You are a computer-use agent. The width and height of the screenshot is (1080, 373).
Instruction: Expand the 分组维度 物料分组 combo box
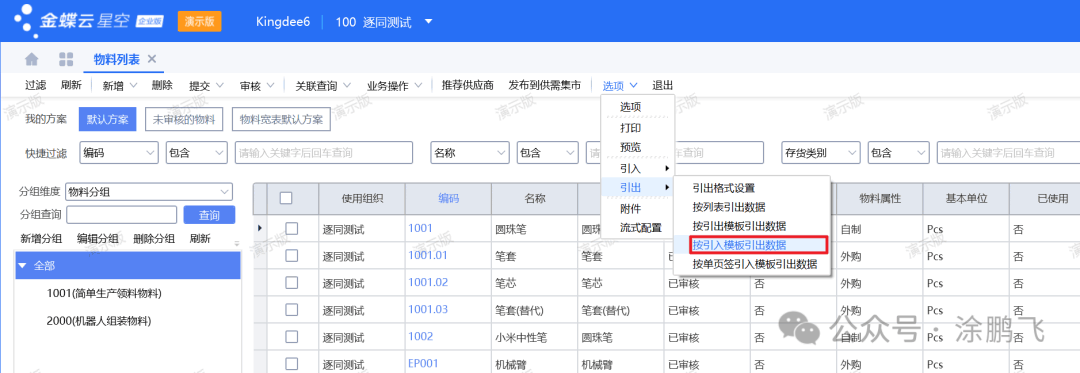[x=225, y=191]
